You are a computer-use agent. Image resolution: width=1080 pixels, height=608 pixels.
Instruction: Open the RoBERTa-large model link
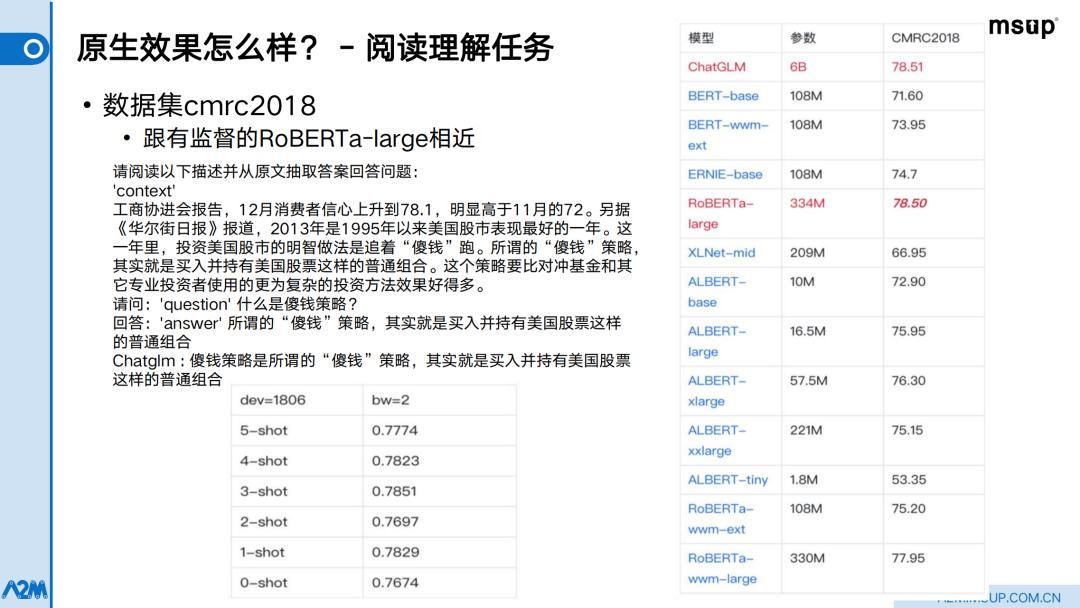[x=720, y=213]
